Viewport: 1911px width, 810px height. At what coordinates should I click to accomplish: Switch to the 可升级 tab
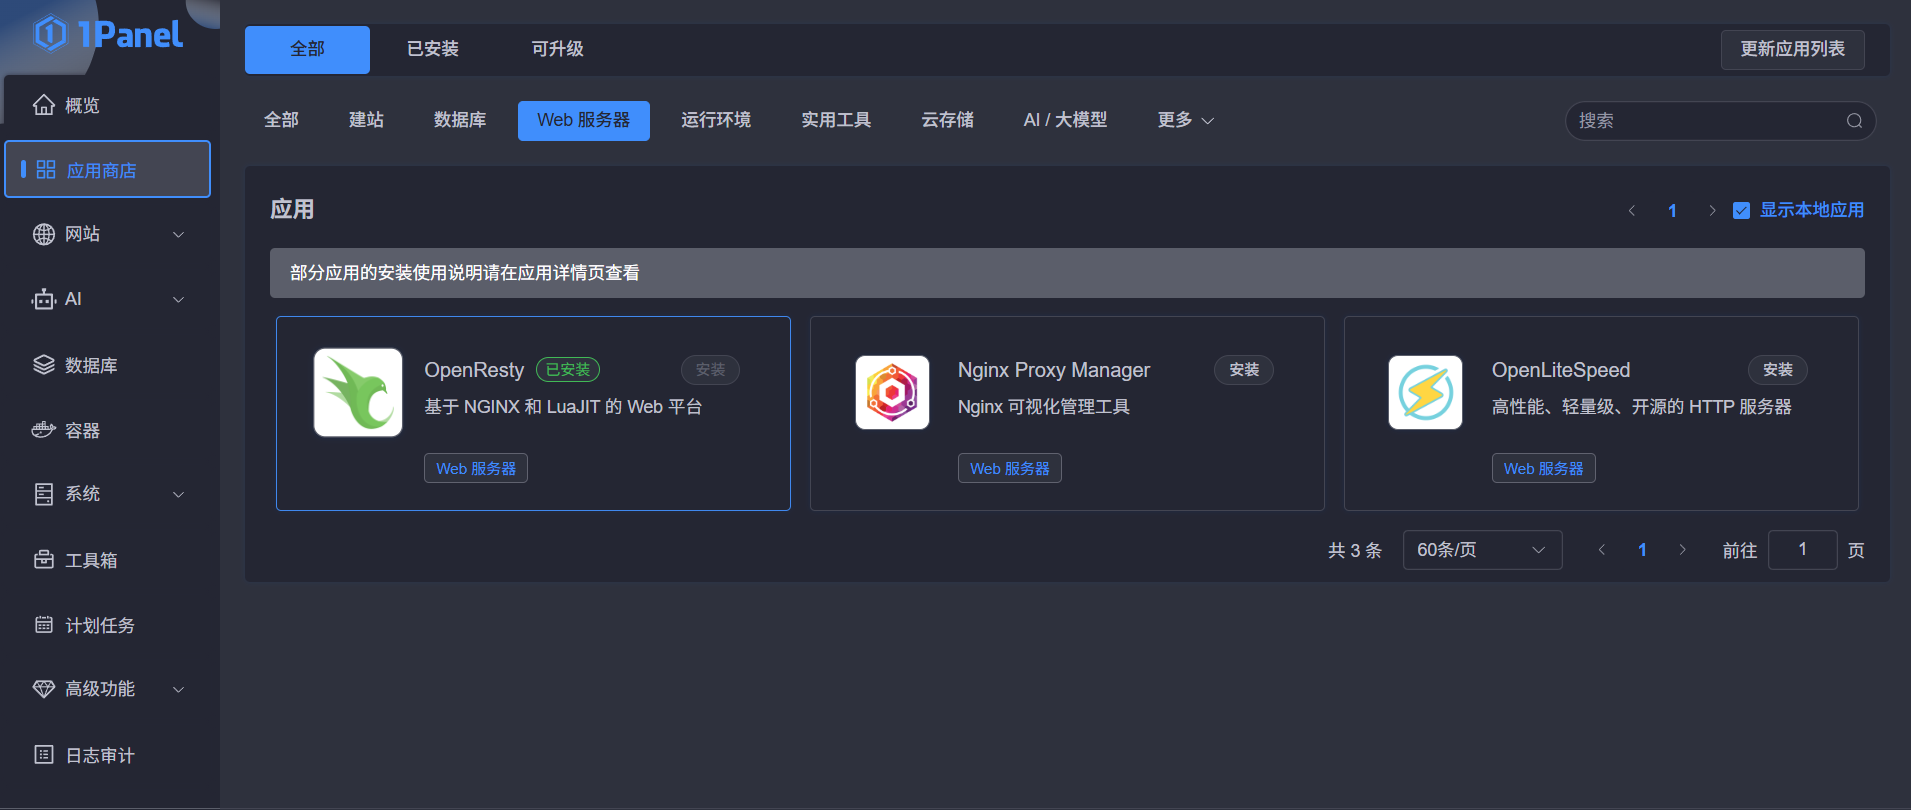(557, 49)
